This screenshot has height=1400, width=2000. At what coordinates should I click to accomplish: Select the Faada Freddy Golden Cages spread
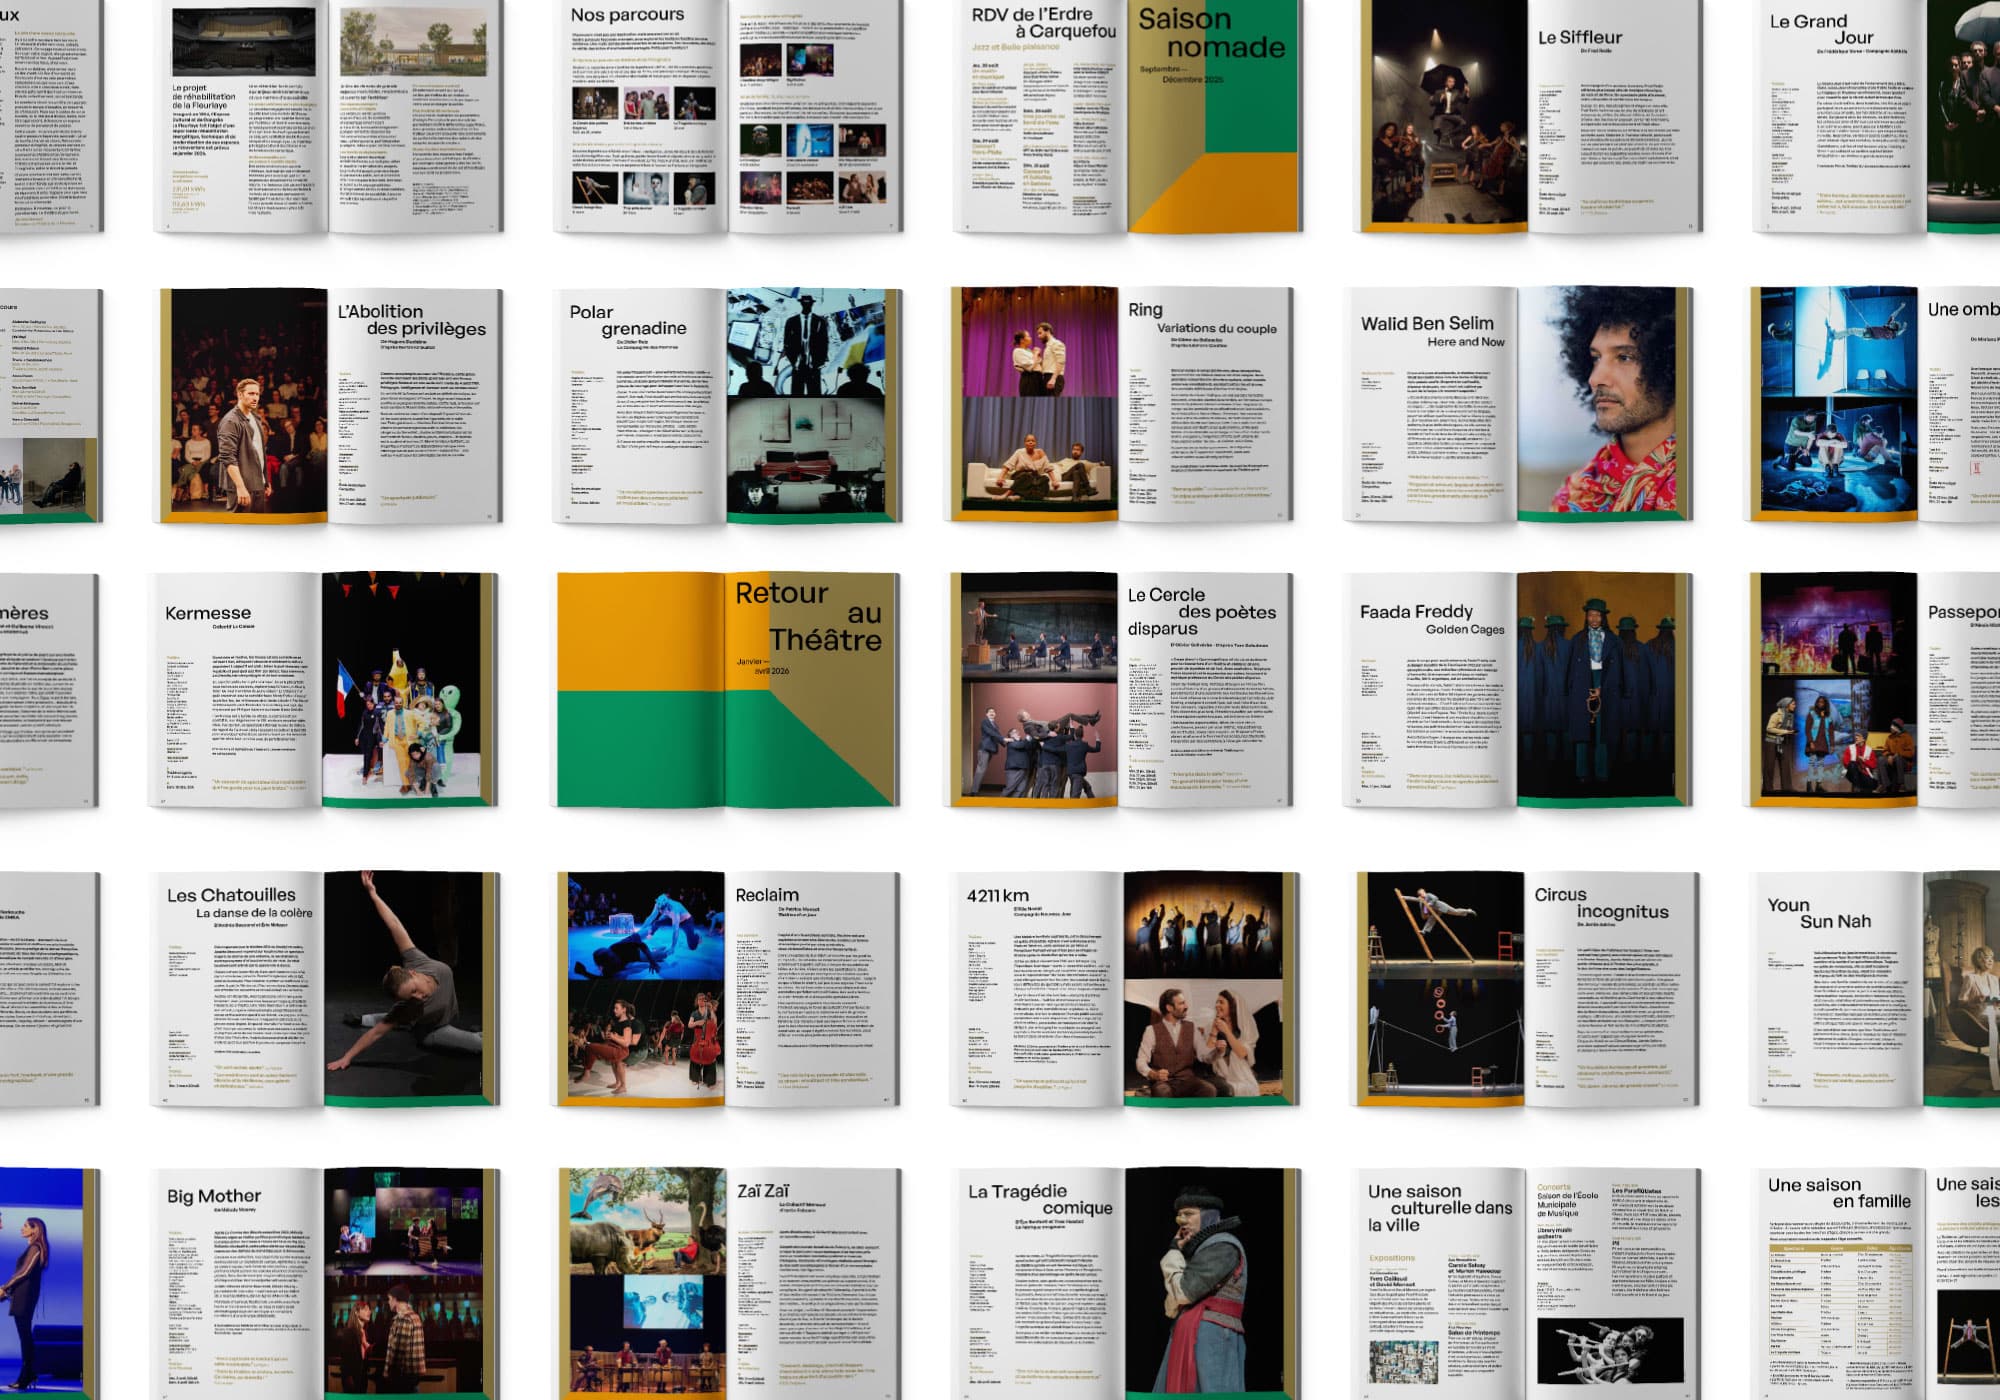1518,690
